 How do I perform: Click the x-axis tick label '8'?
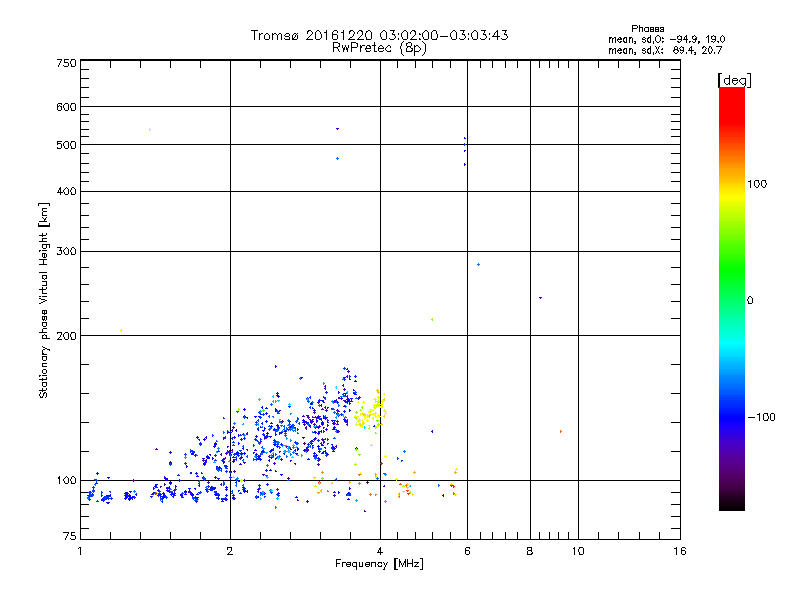pyautogui.click(x=530, y=551)
